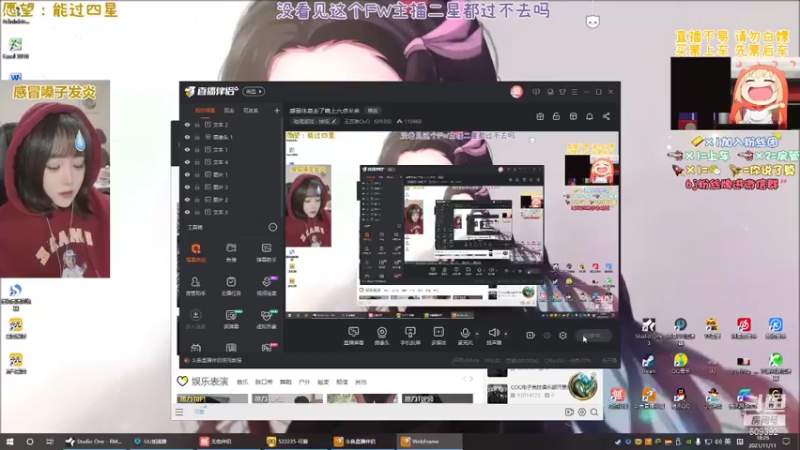Open the 虚拟形象 avatar tool
The image size is (800, 450).
(266, 319)
